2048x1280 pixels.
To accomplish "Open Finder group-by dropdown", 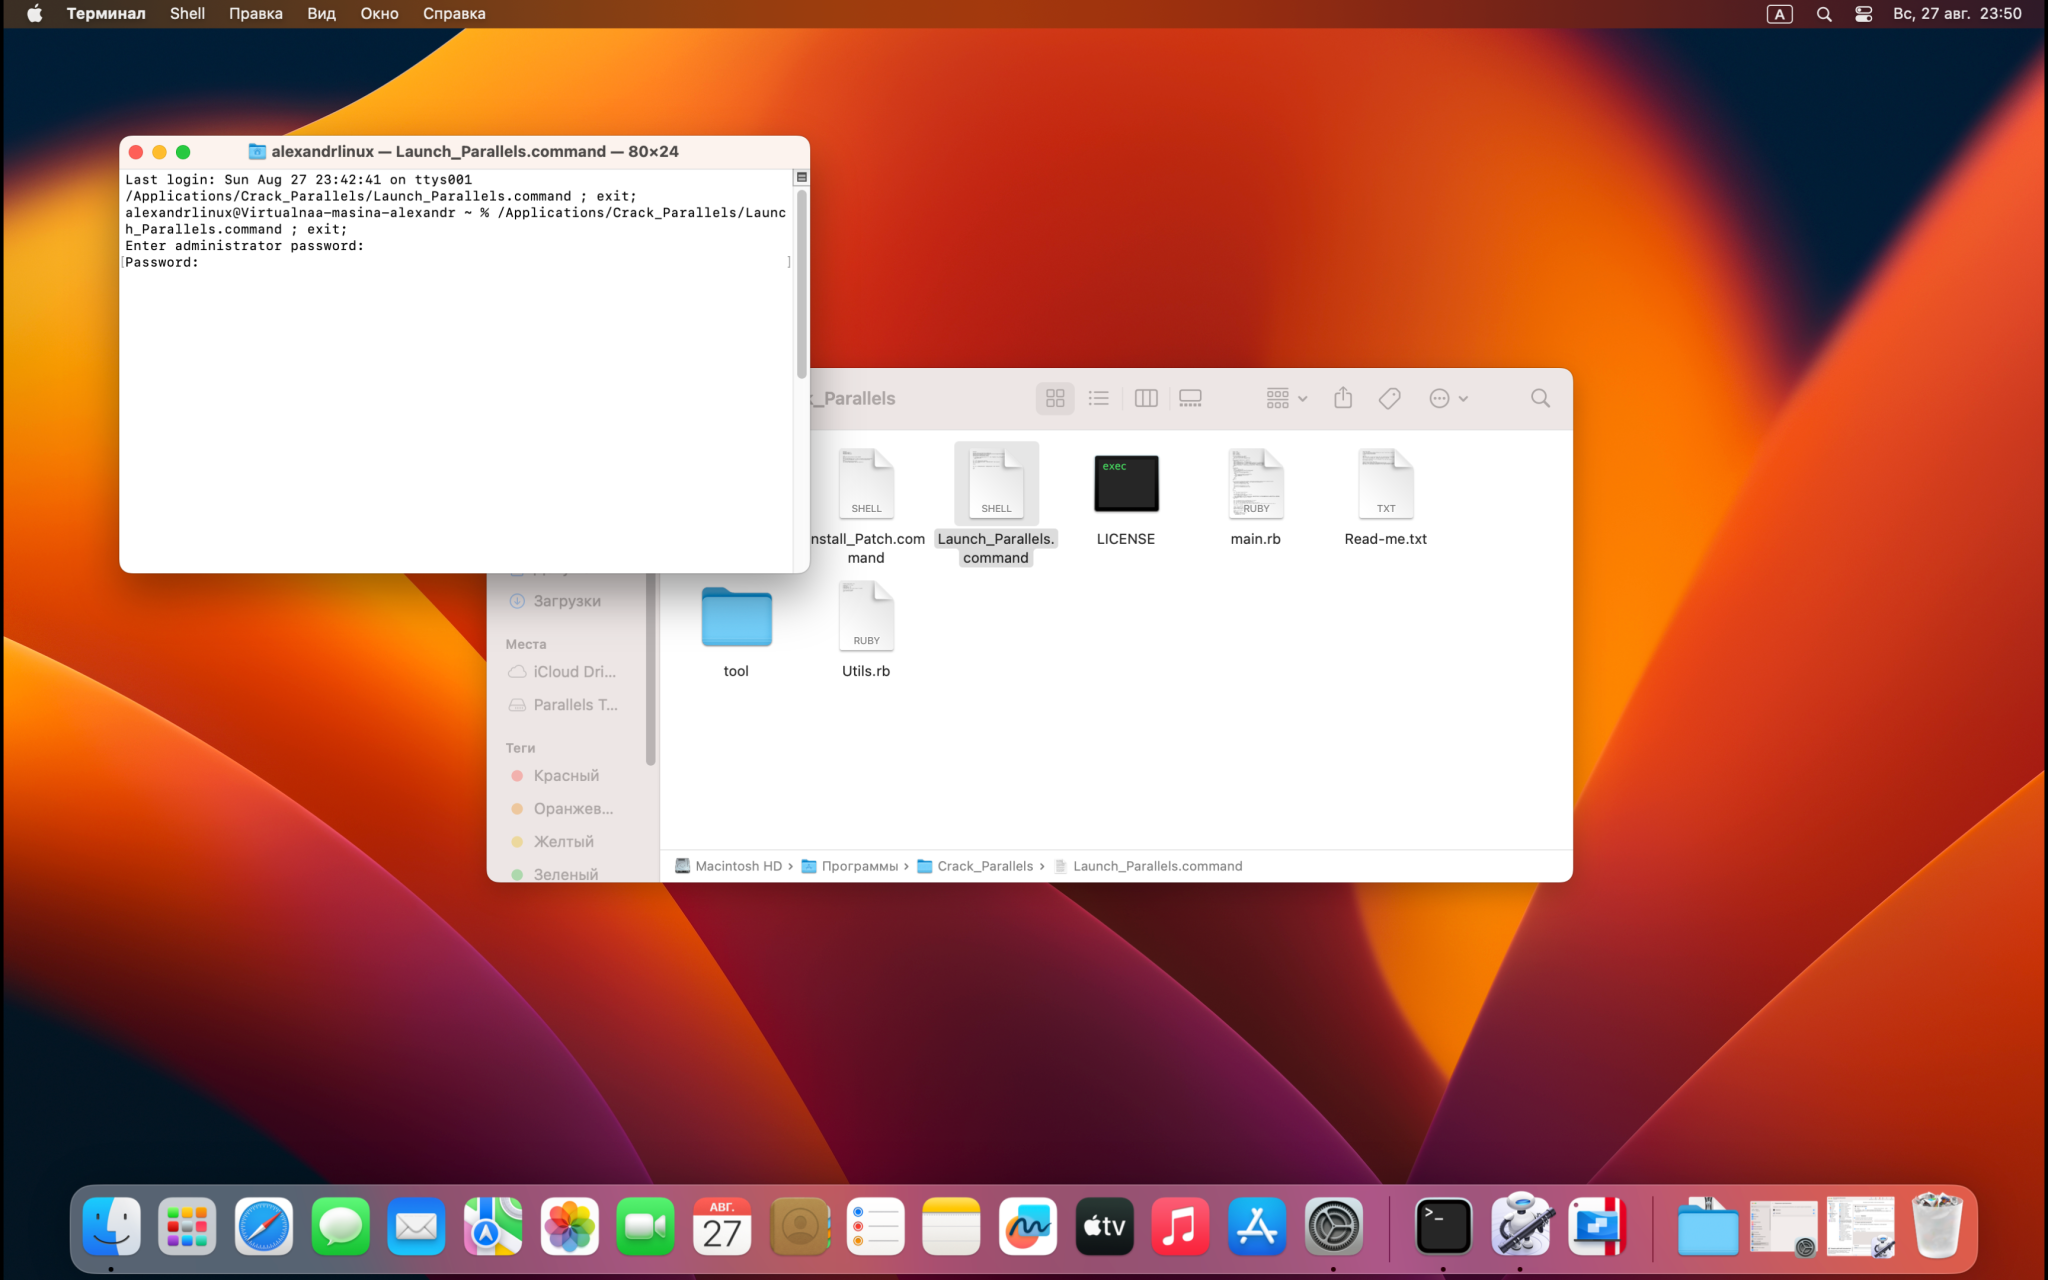I will [1286, 398].
